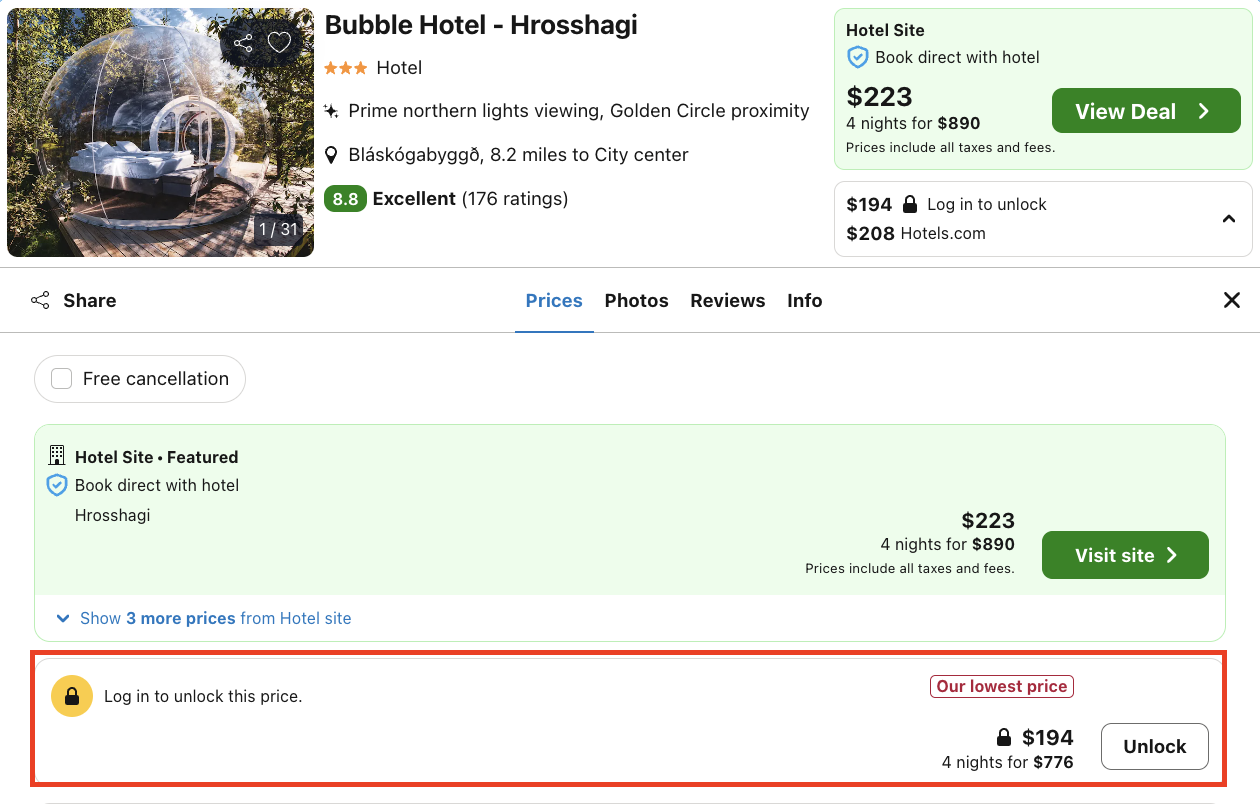Collapse the Hotels.com price comparison box
1260x804 pixels.
(x=1228, y=218)
